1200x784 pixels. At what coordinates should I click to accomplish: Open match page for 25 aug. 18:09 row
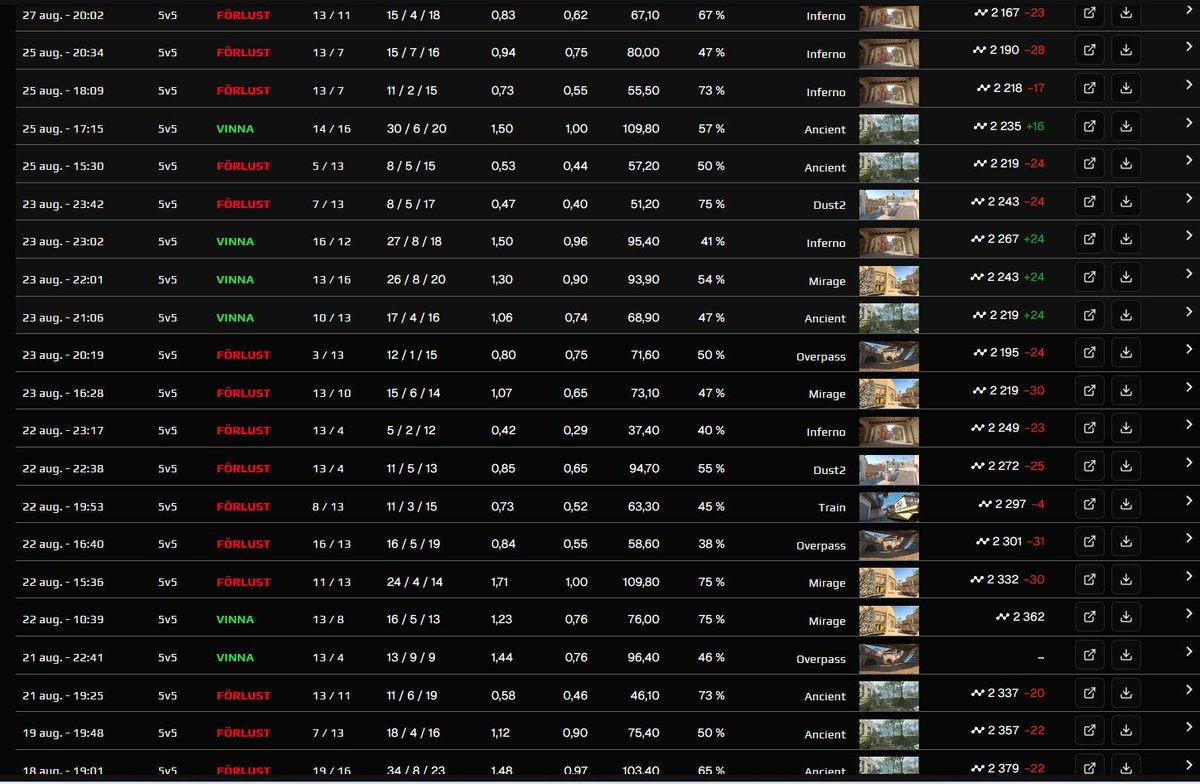click(x=1089, y=88)
